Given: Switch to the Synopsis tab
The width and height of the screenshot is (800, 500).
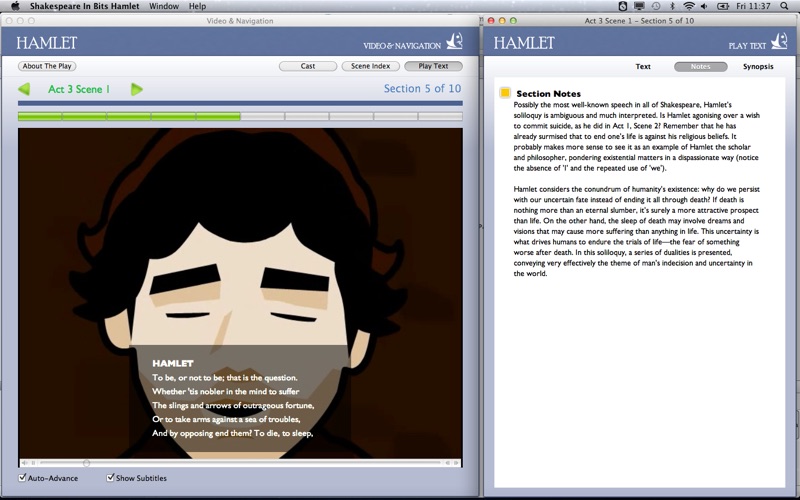Looking at the screenshot, I should point(758,66).
